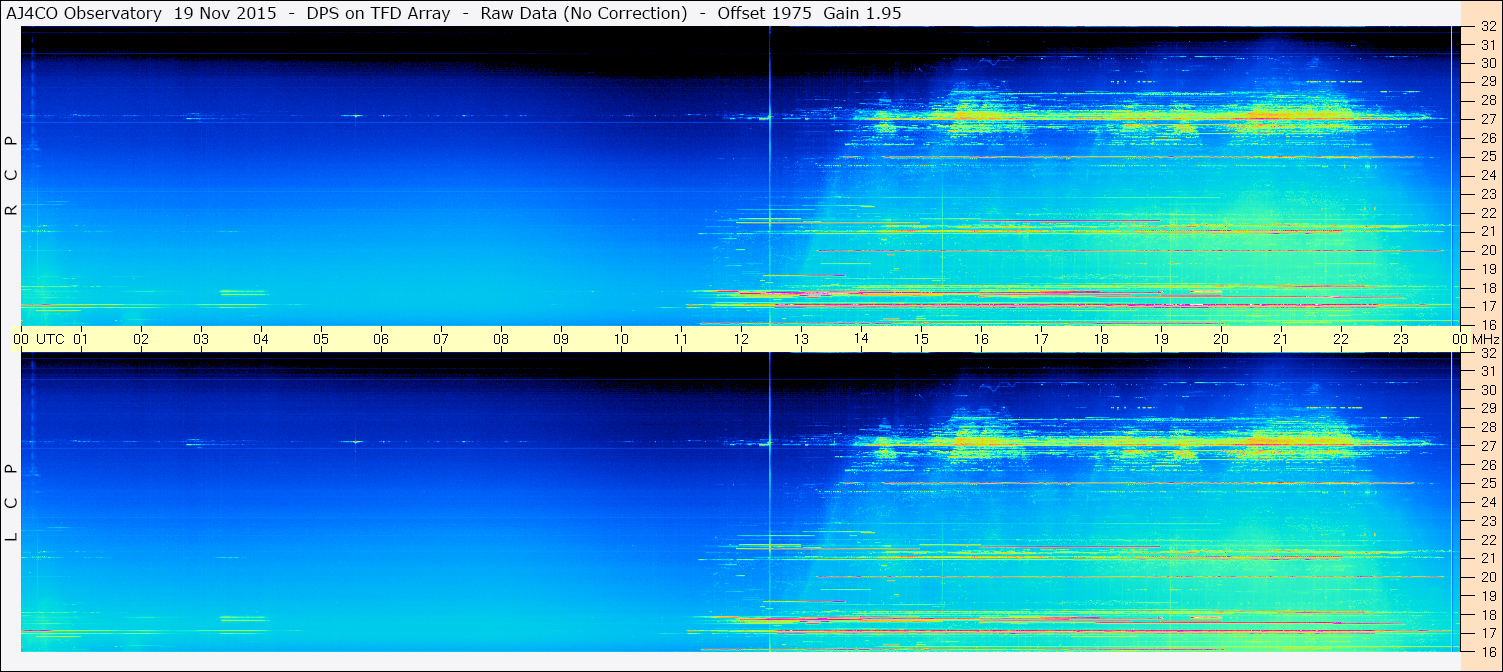Select hour 20 on the time axis
The height and width of the screenshot is (672, 1503).
click(x=1221, y=339)
